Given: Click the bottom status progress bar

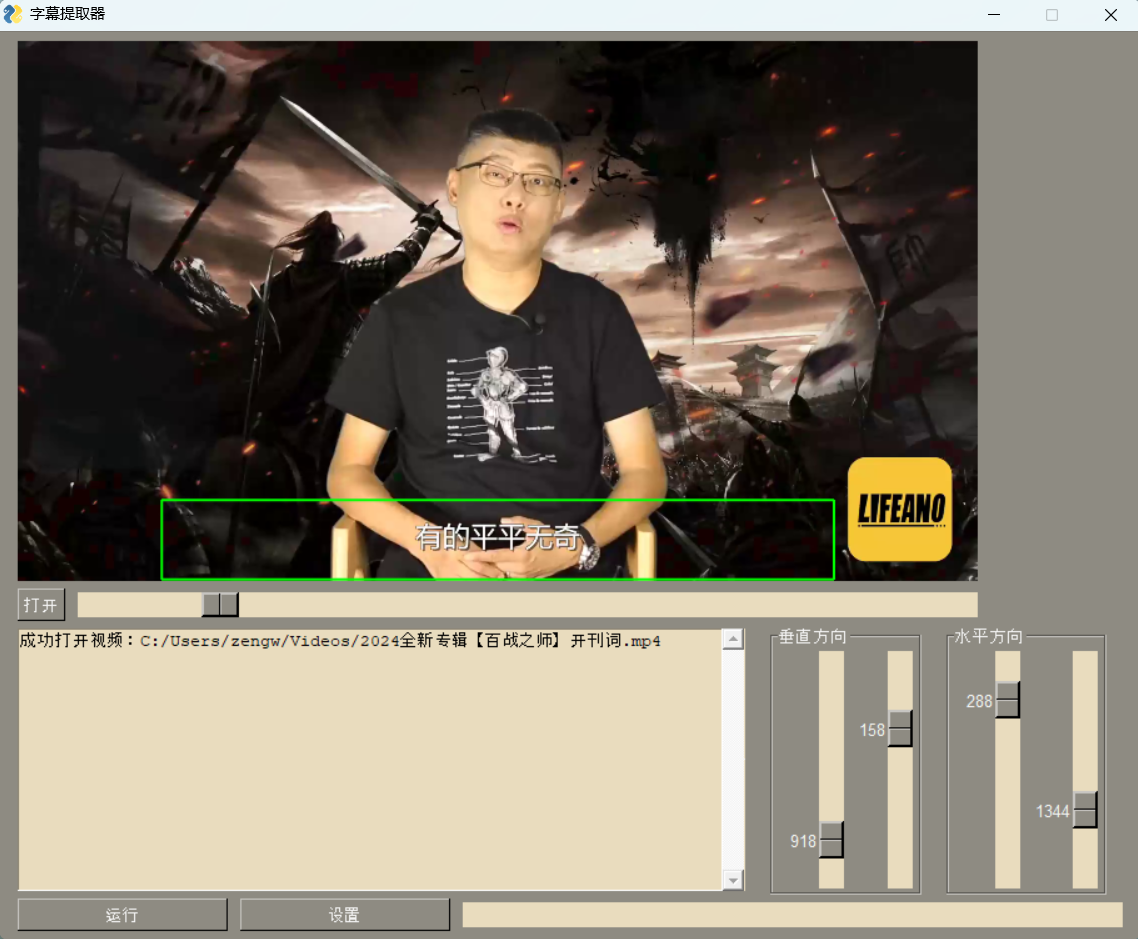Looking at the screenshot, I should pos(793,915).
